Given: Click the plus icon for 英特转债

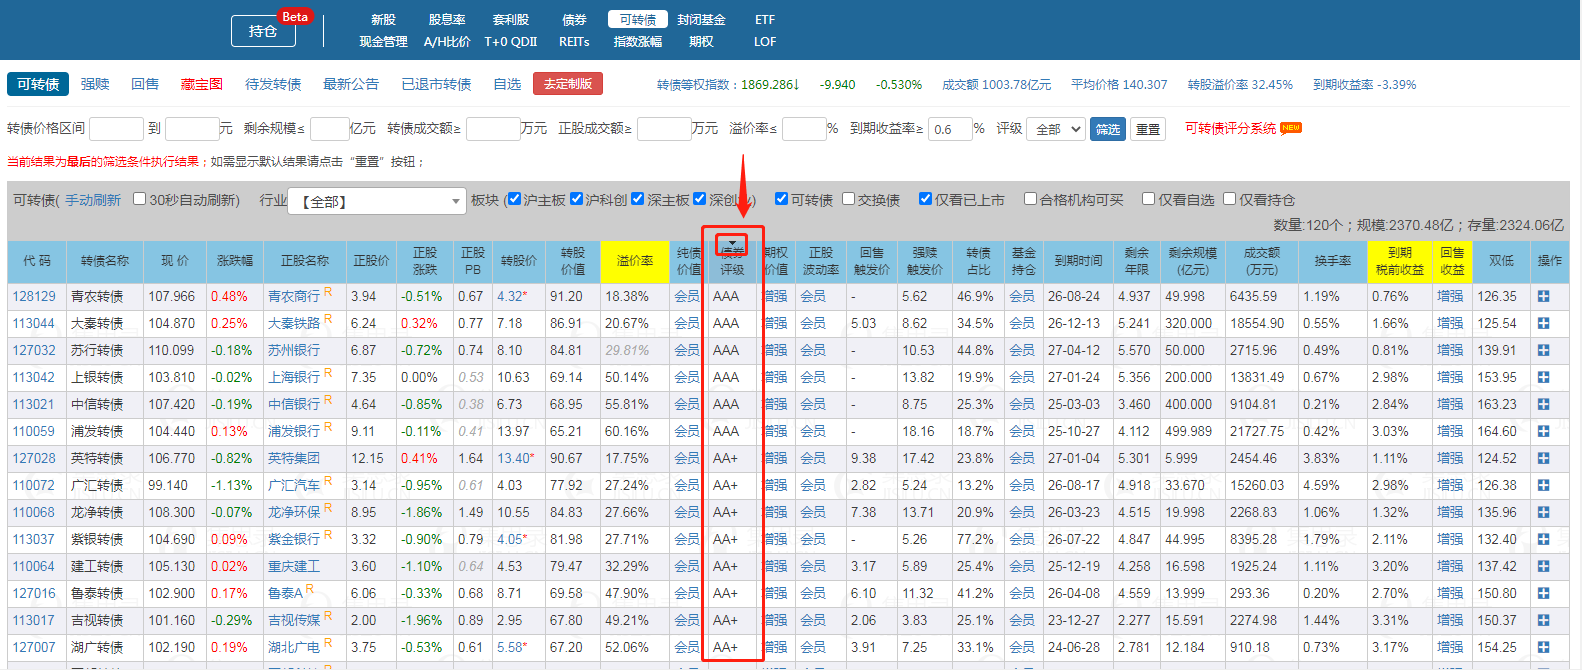Looking at the screenshot, I should point(1543,459).
